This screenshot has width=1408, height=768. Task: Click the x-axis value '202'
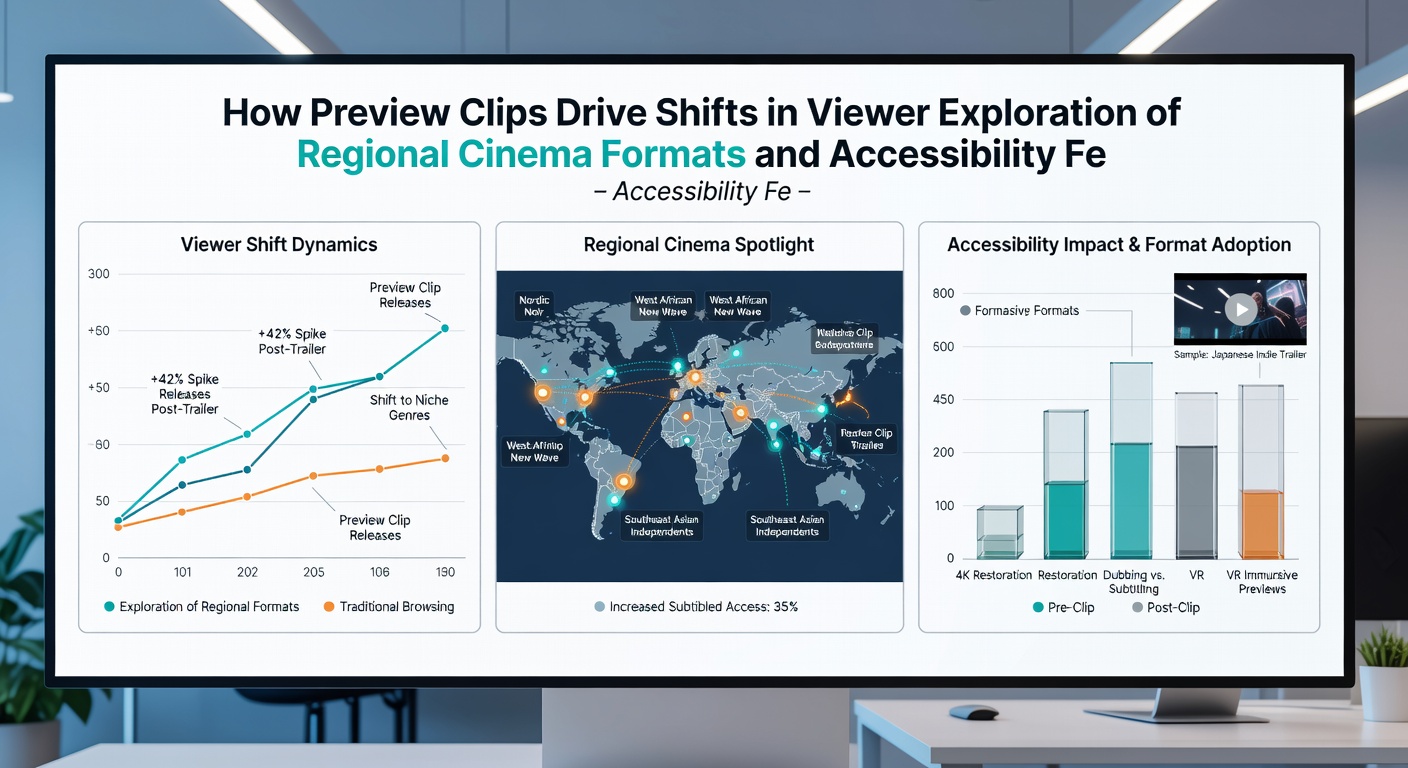tap(246, 573)
